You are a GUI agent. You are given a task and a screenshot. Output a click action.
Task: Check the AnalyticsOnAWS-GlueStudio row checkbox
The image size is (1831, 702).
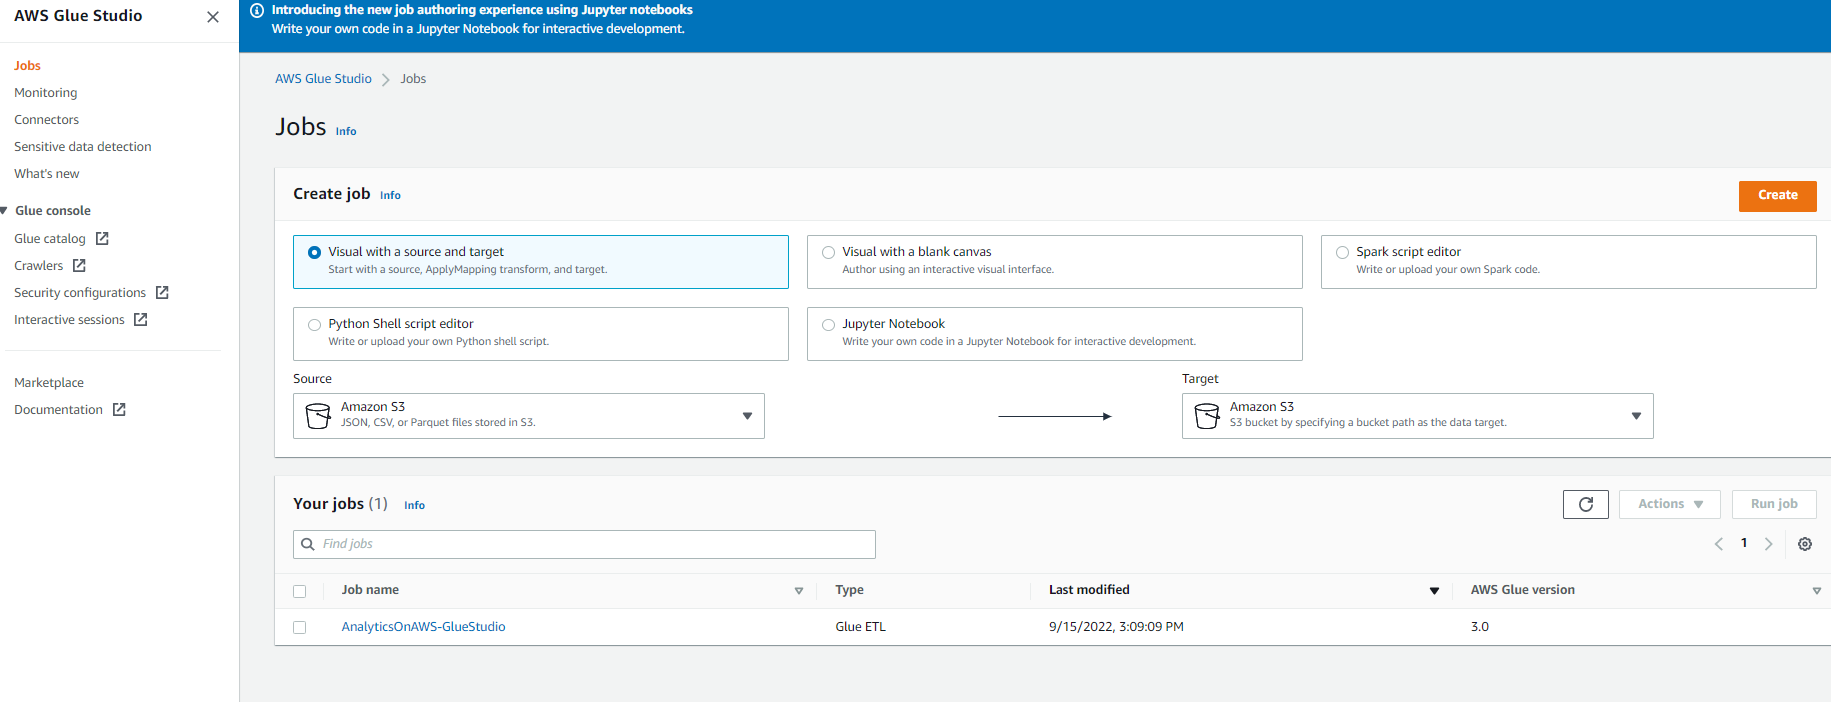pyautogui.click(x=299, y=627)
